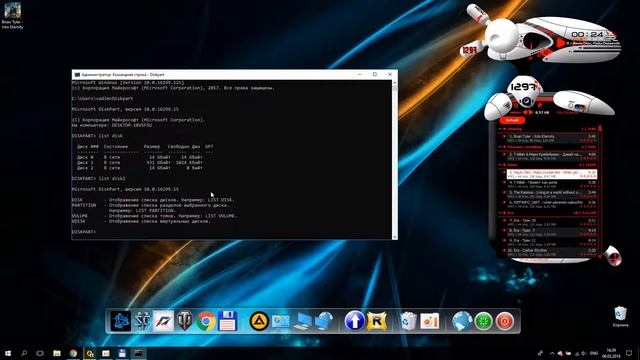
Task: Open the Recycle Bin desktop icon
Action: click(x=620, y=317)
